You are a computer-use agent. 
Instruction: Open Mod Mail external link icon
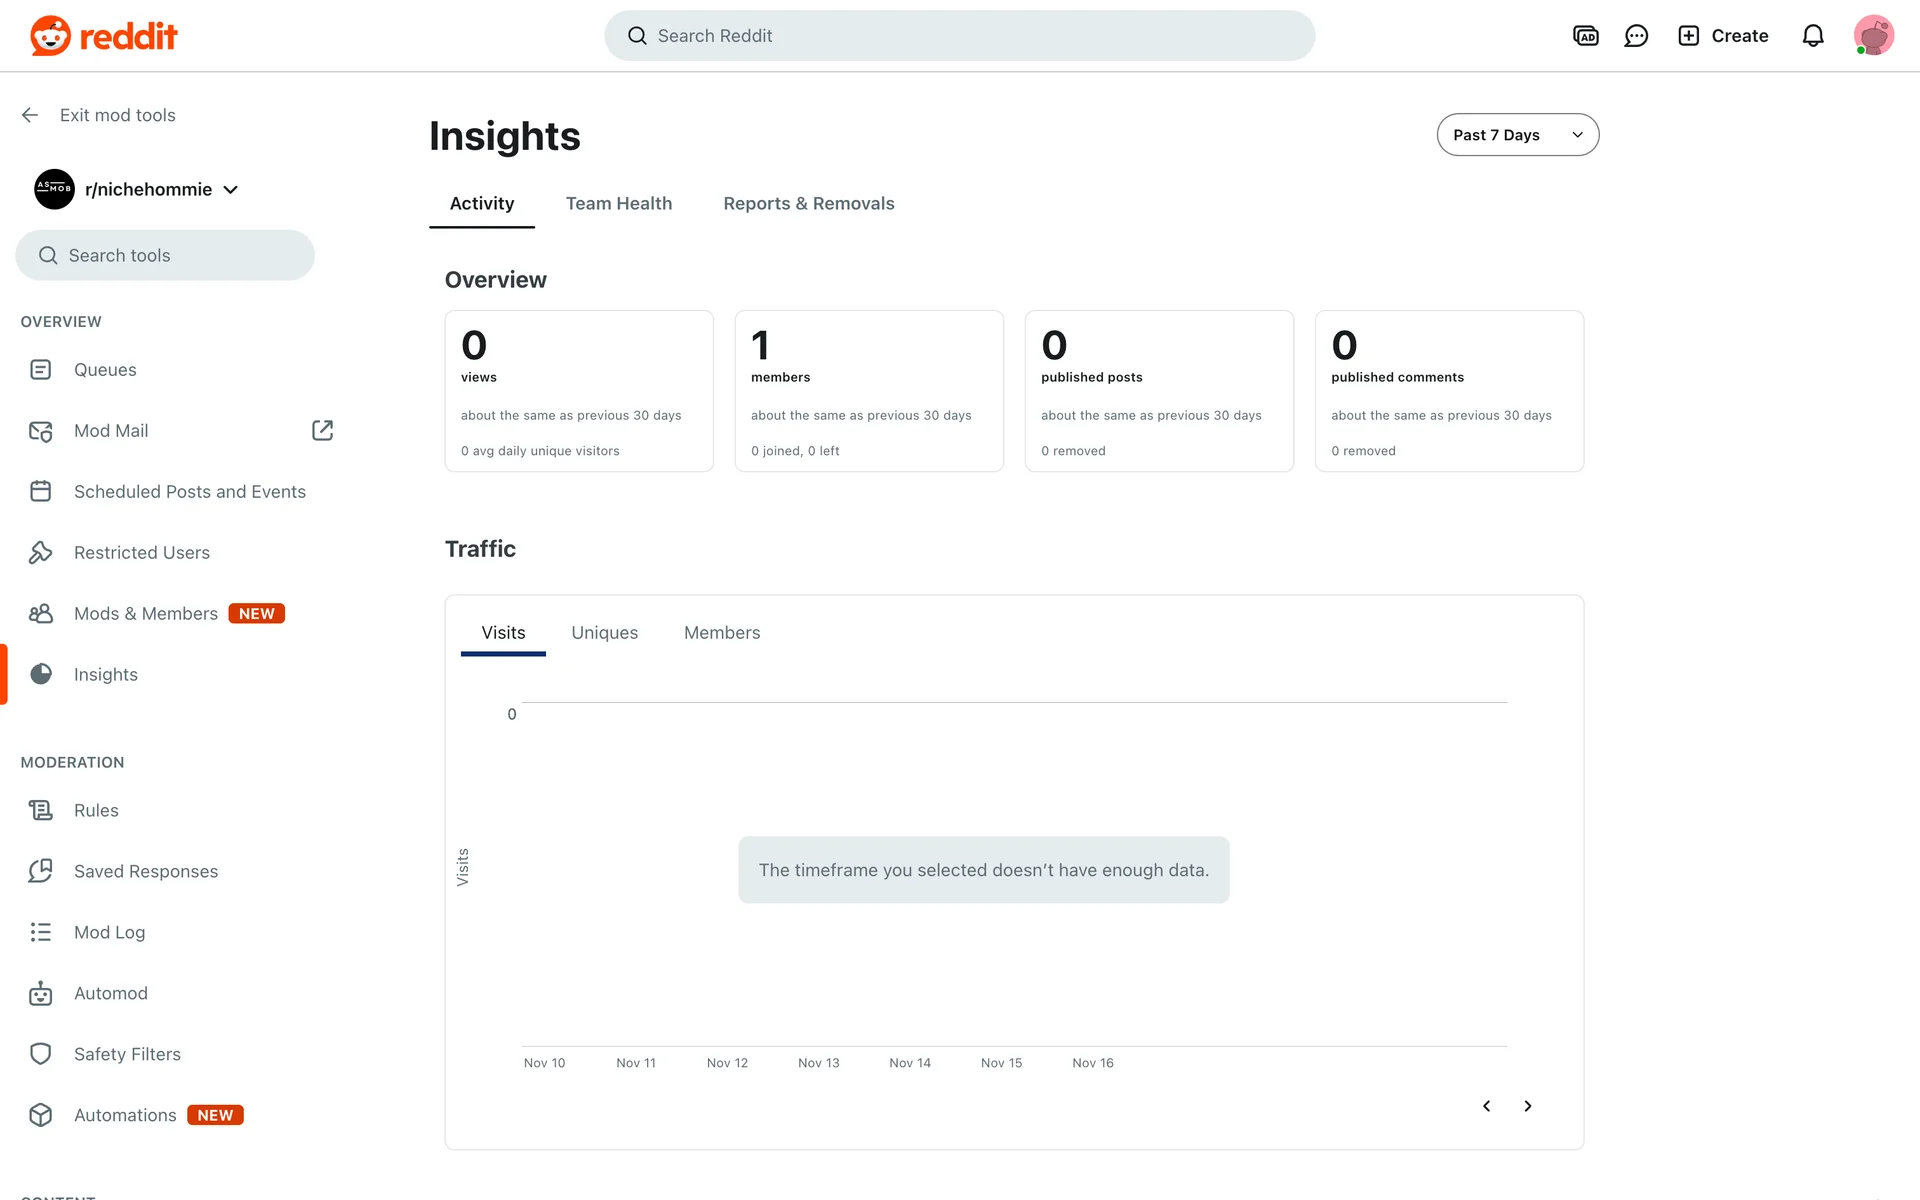[x=322, y=430]
